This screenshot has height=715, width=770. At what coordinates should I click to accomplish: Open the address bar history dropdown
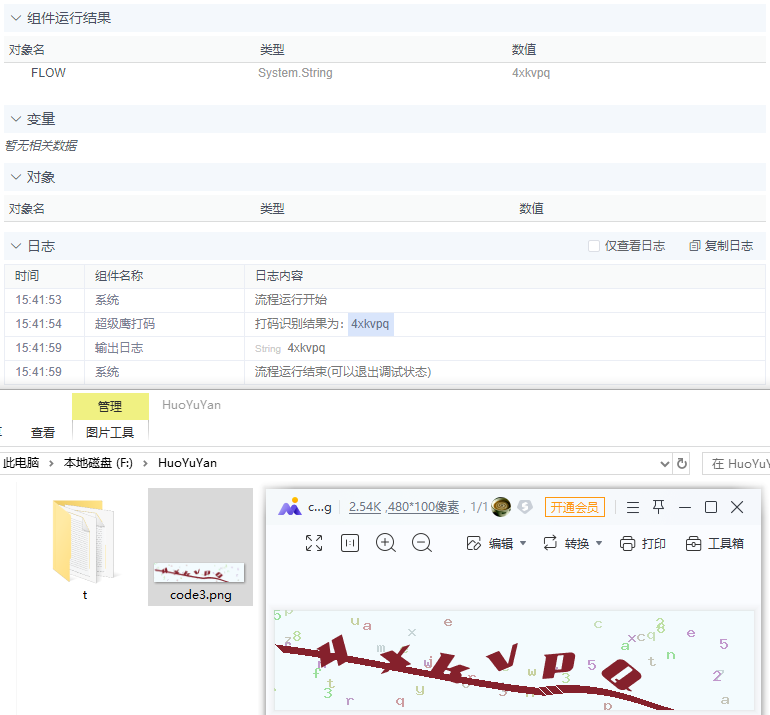coord(664,464)
